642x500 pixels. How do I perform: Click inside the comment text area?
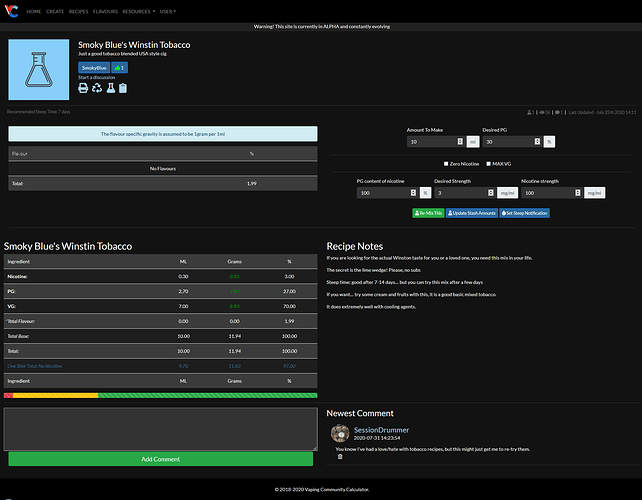(160, 429)
